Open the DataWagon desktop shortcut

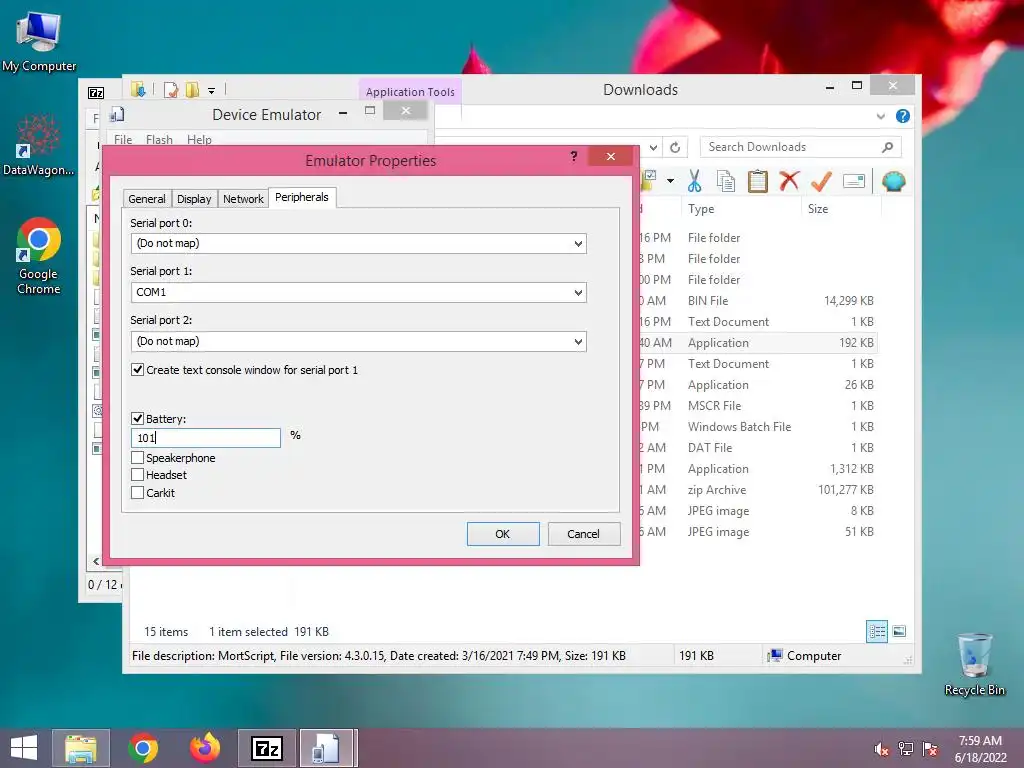(39, 145)
